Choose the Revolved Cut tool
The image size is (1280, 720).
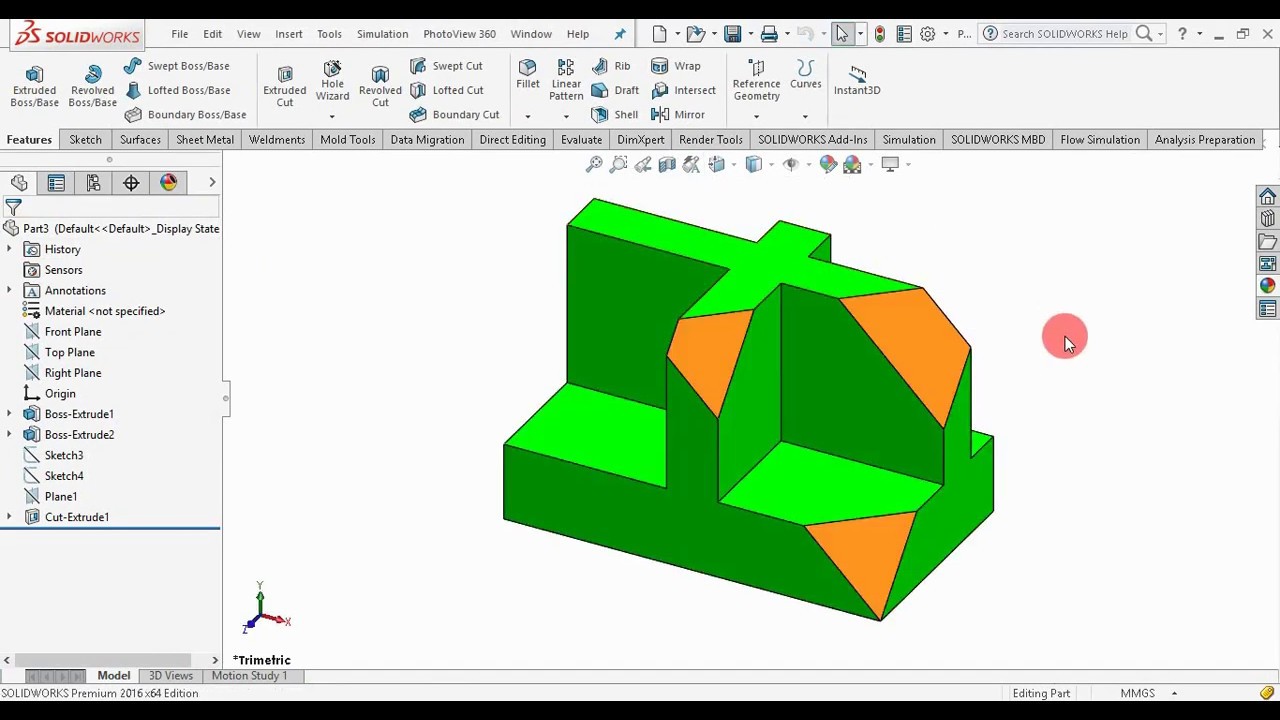coord(380,86)
